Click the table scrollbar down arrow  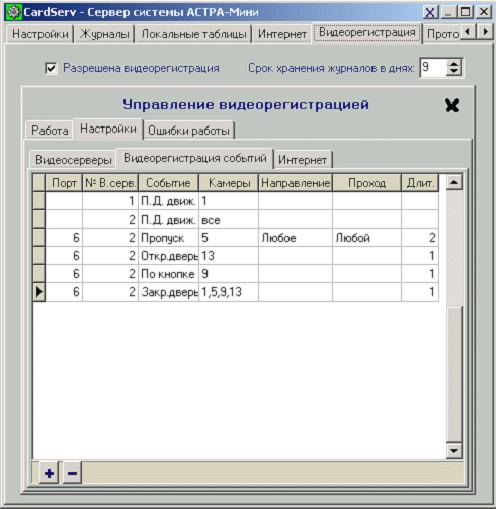tap(454, 451)
